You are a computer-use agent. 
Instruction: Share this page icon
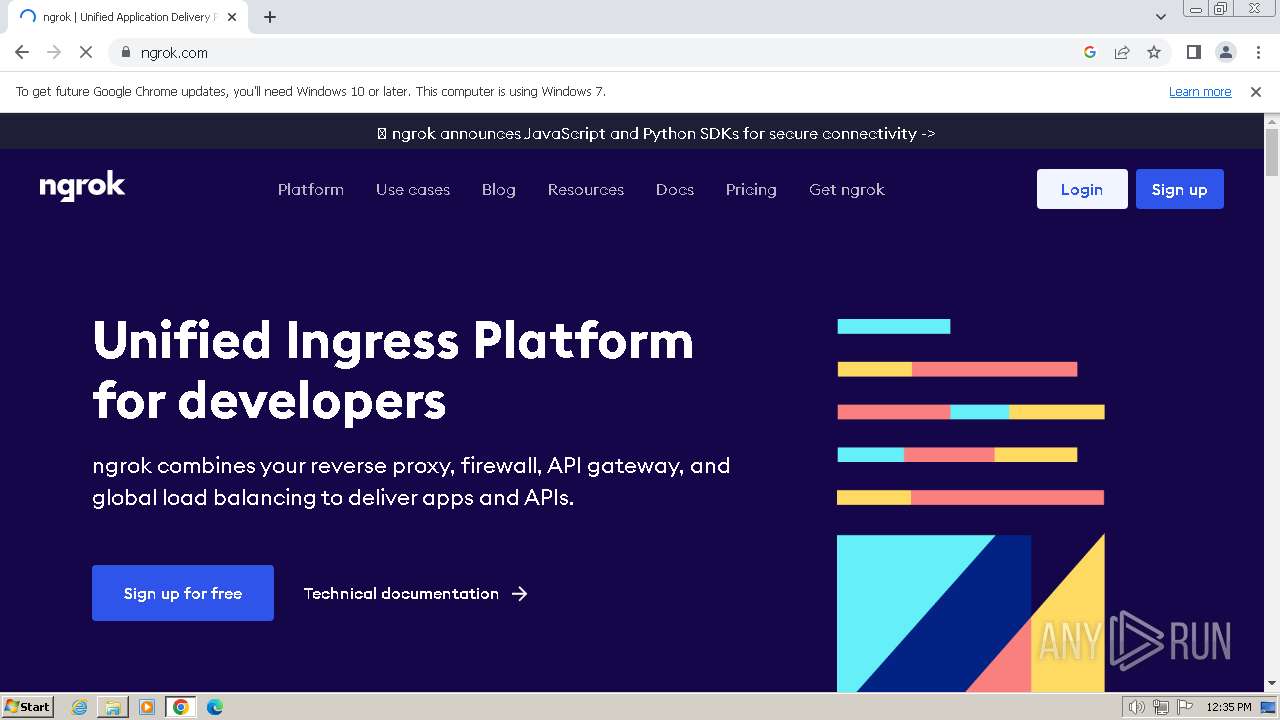point(1122,52)
